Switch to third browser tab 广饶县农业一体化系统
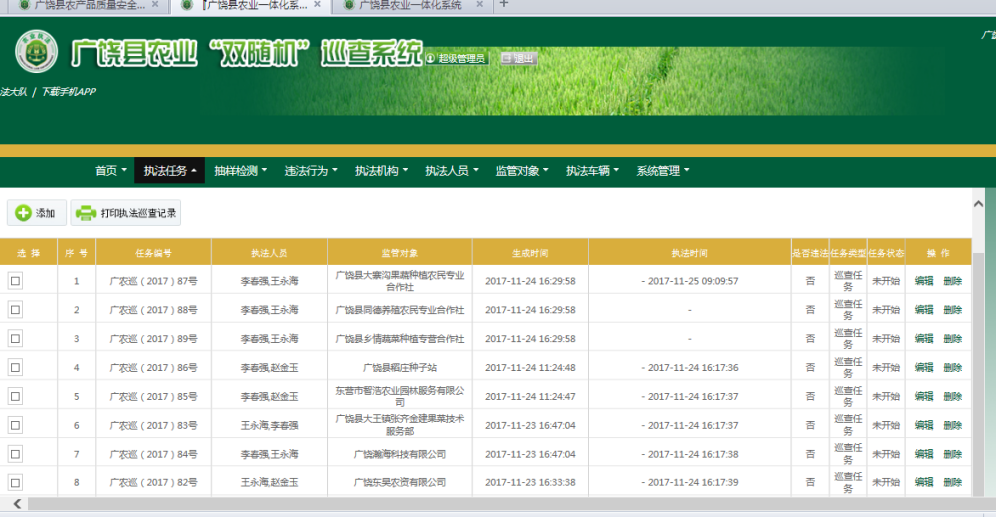 410,6
